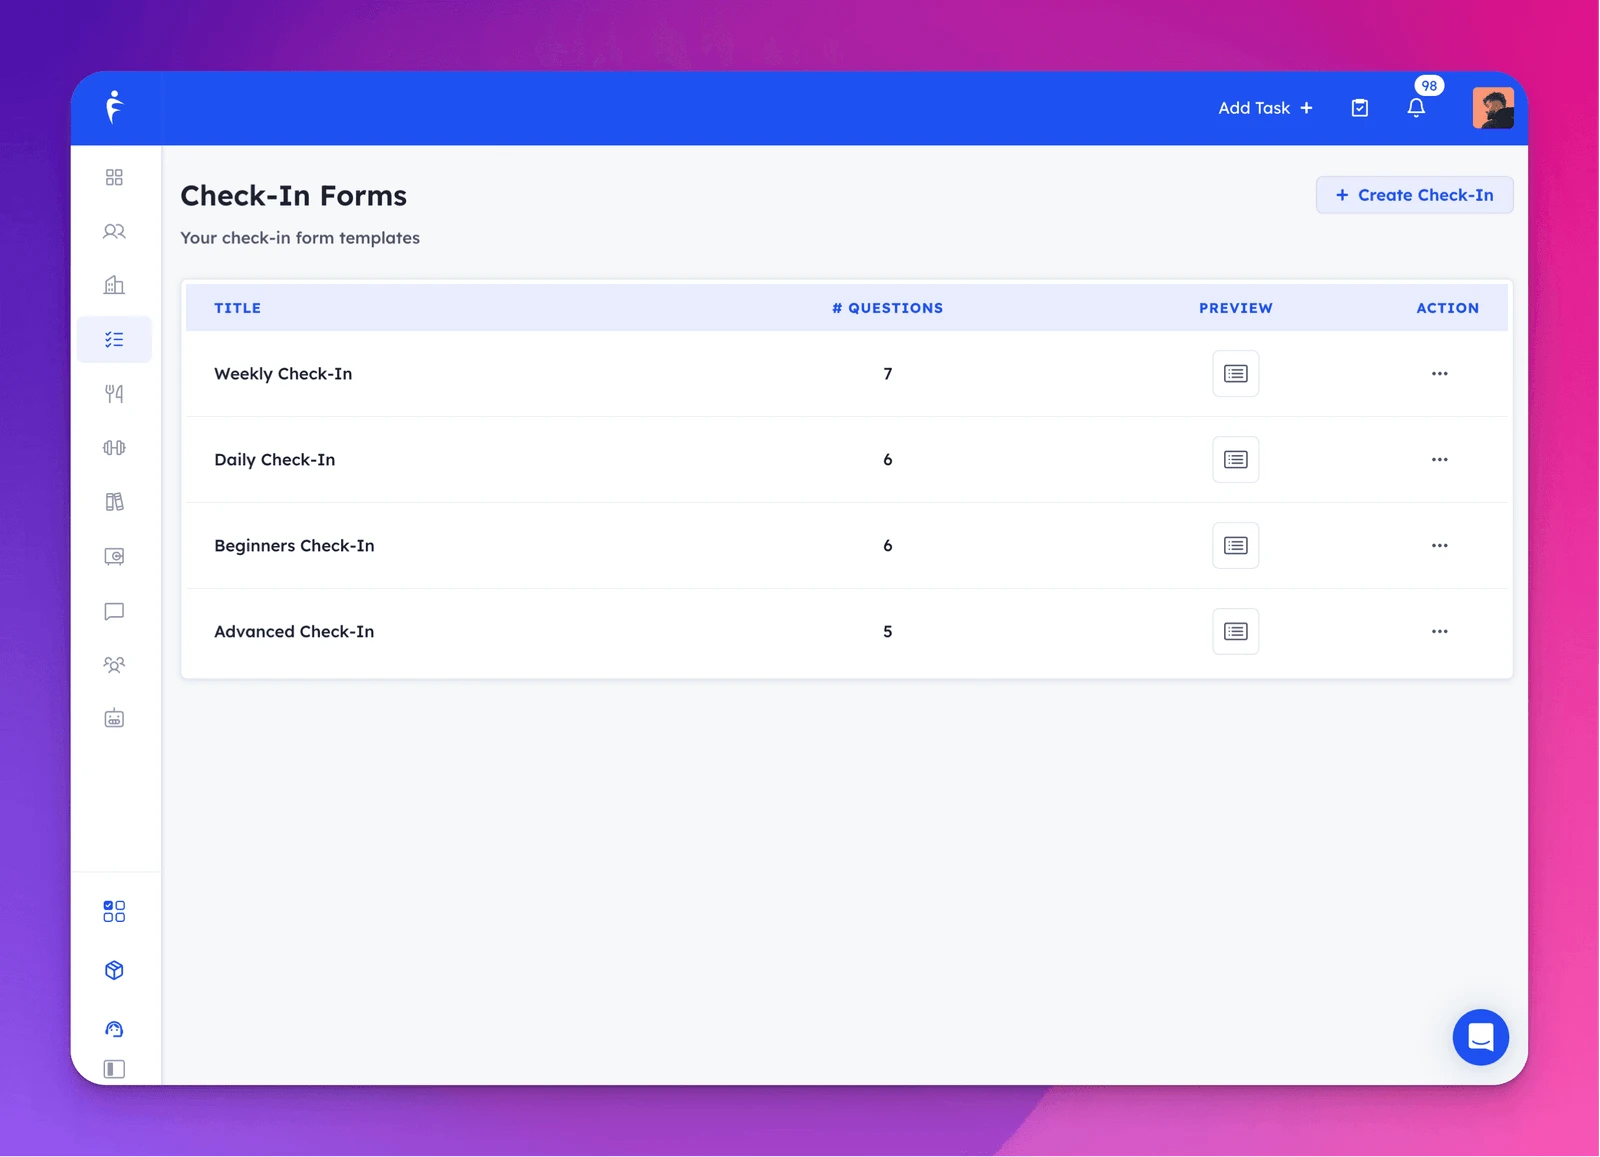Open the robot assistant sidebar icon

pos(114,718)
